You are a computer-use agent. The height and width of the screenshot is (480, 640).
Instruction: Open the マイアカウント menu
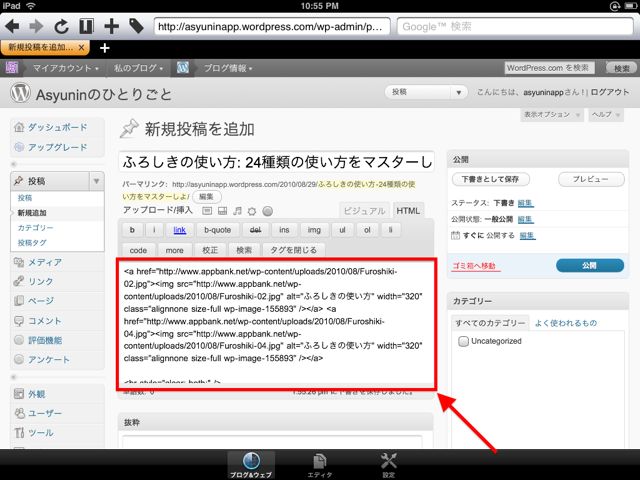[66, 68]
